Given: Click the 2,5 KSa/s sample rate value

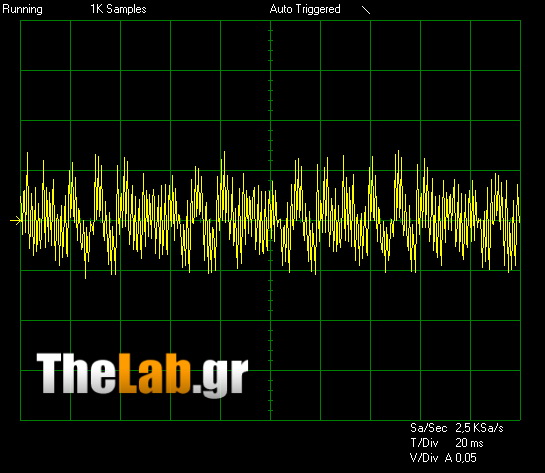Looking at the screenshot, I should point(479,428).
